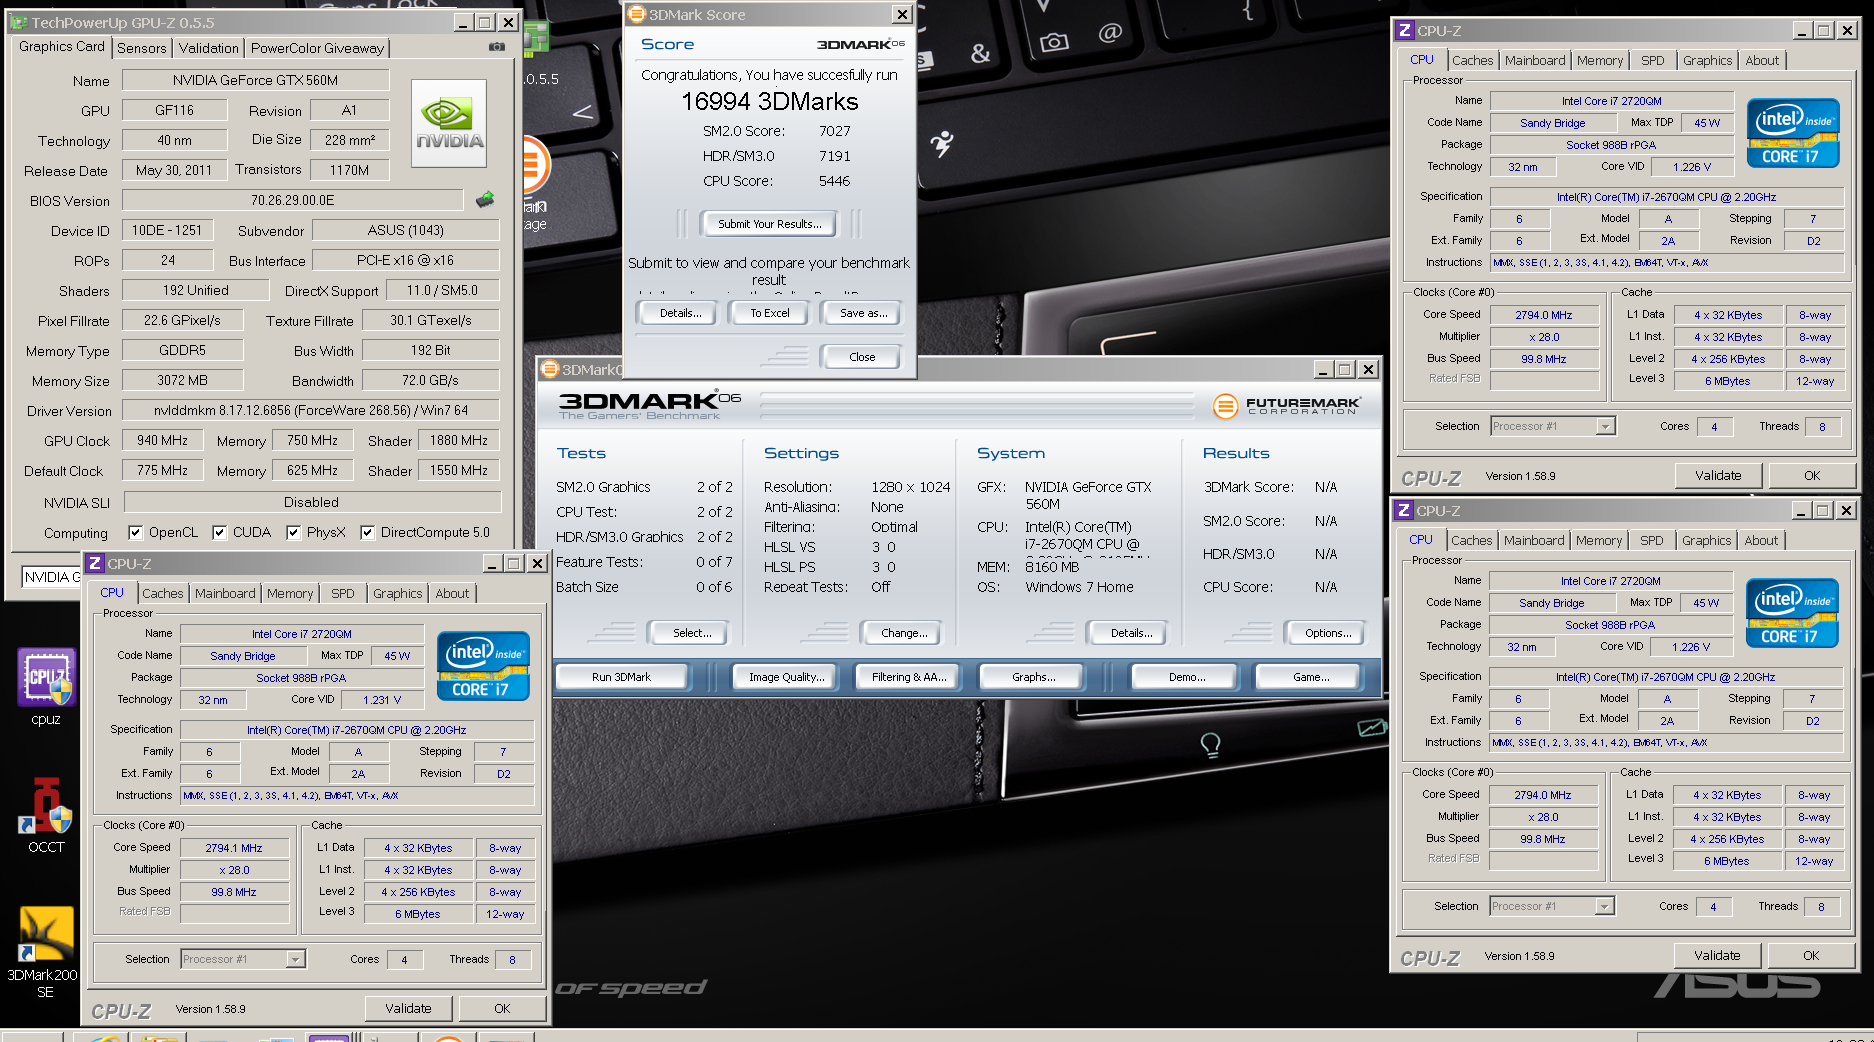Image resolution: width=1874 pixels, height=1042 pixels.
Task: Click the 16994 3DMarks score text
Action: tap(769, 102)
